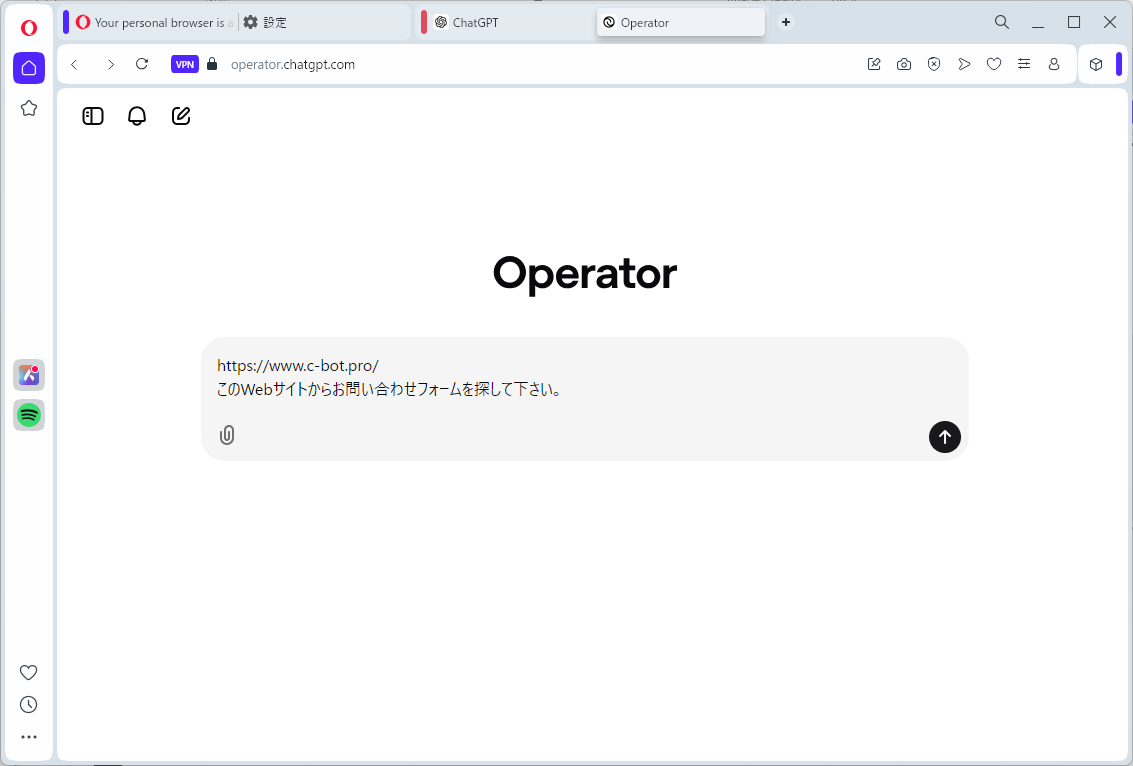Search open tabs magnifier icon
1133x766 pixels.
1001,22
